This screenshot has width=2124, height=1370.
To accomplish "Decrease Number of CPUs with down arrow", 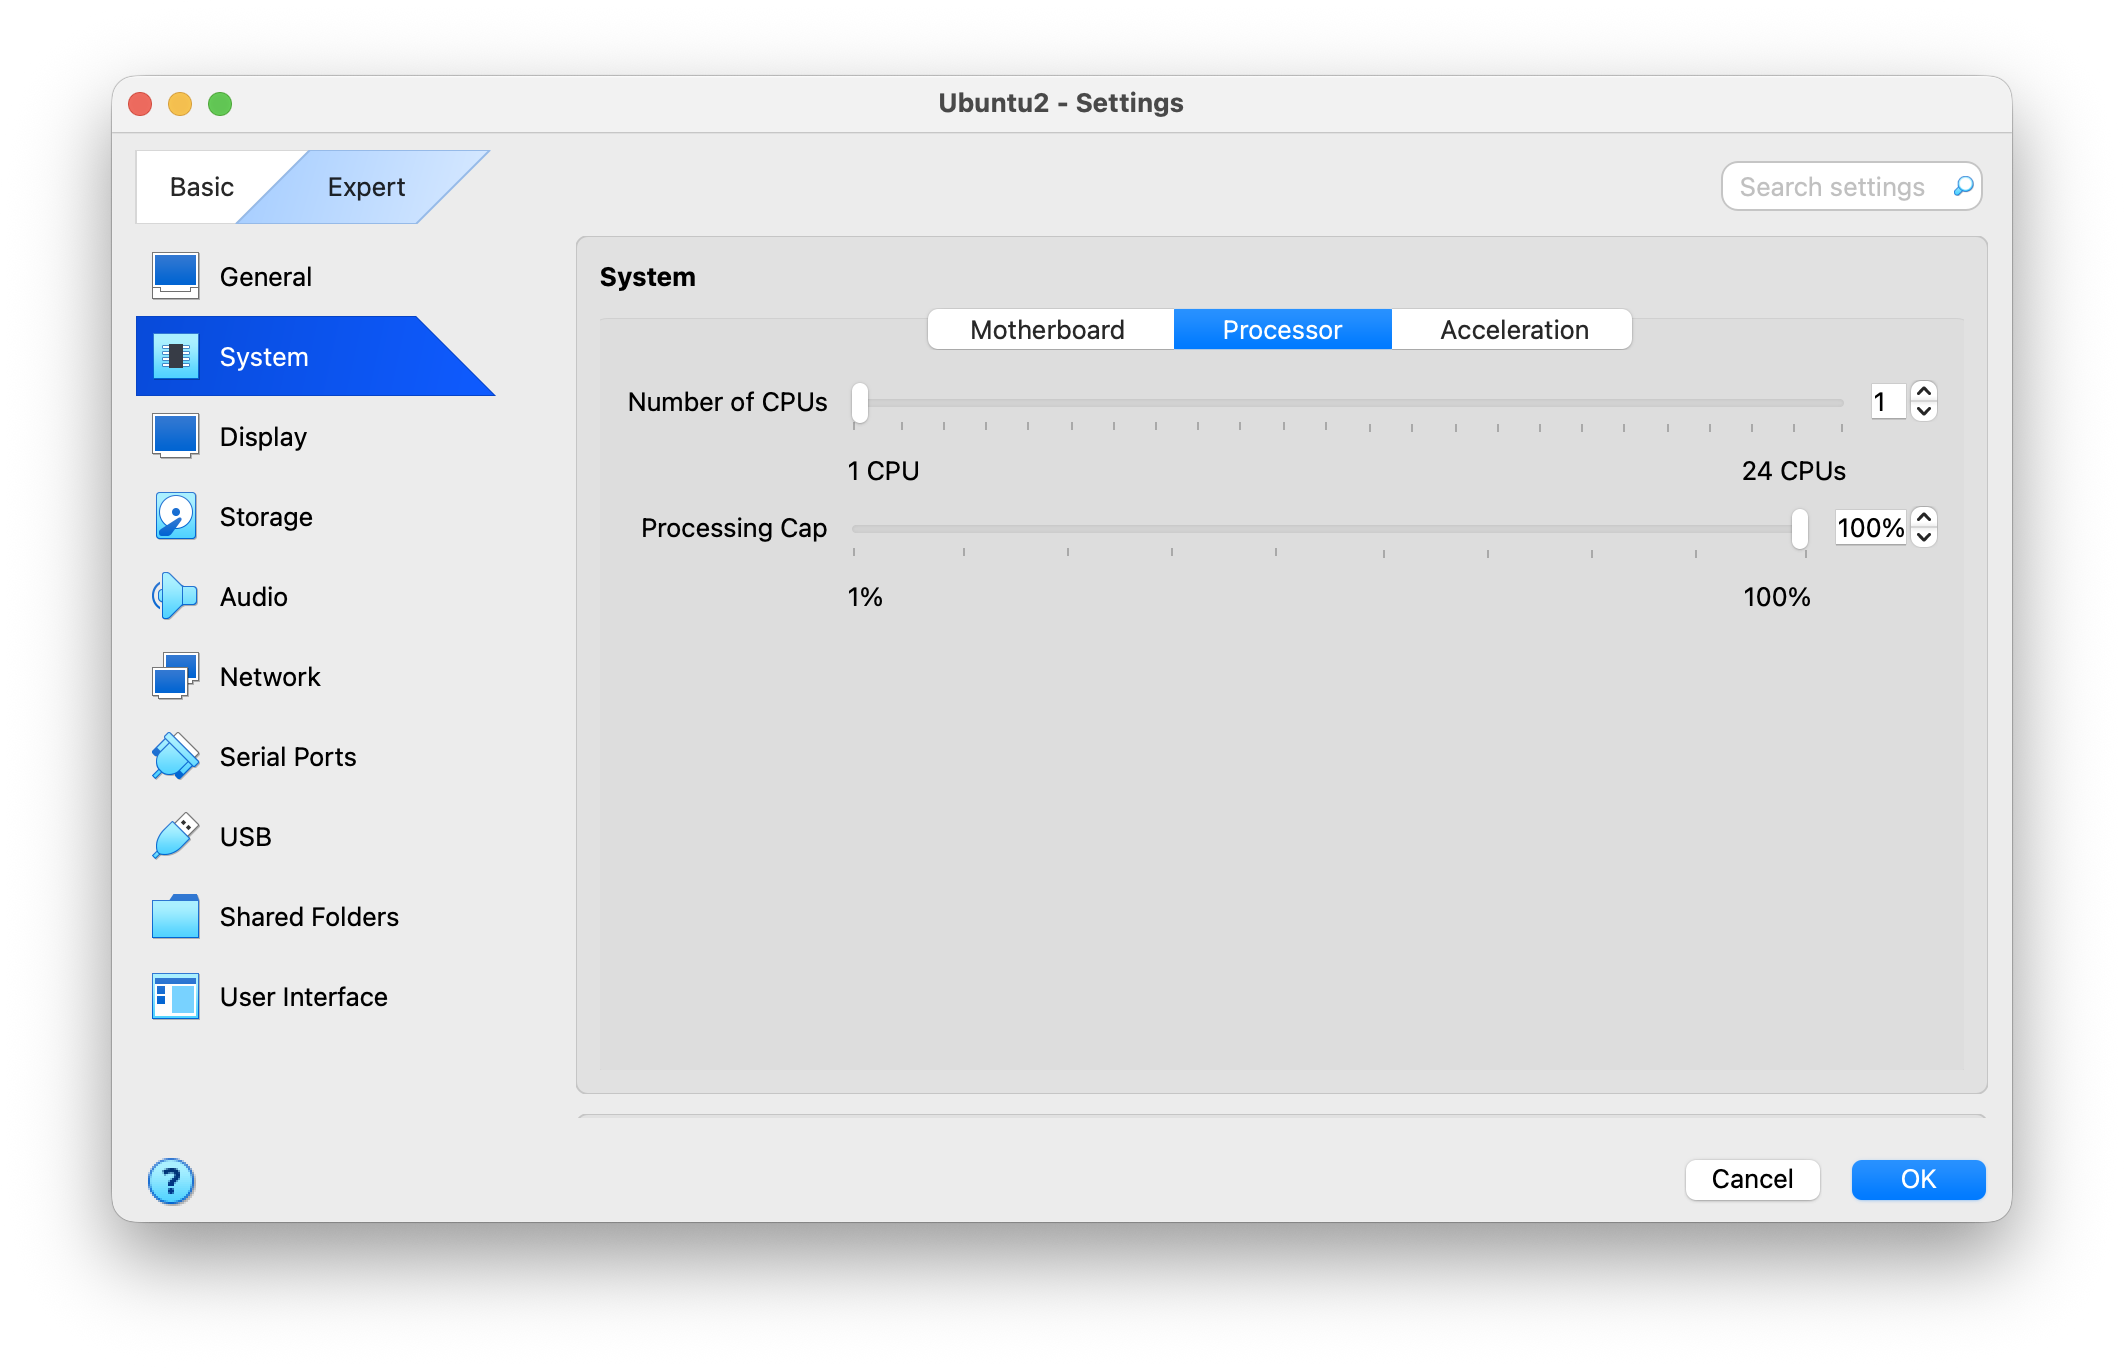I will tap(1924, 412).
